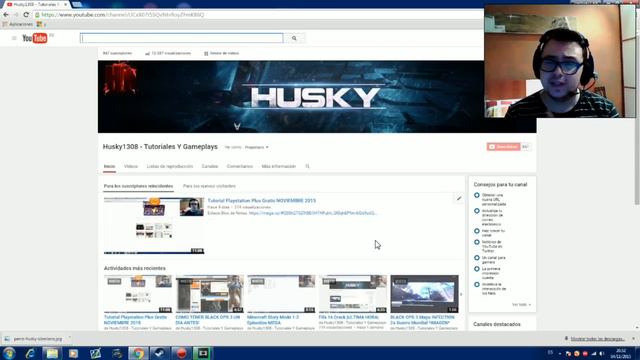Open the green-framed app taskbar icon
The image size is (640, 360).
coord(203,353)
